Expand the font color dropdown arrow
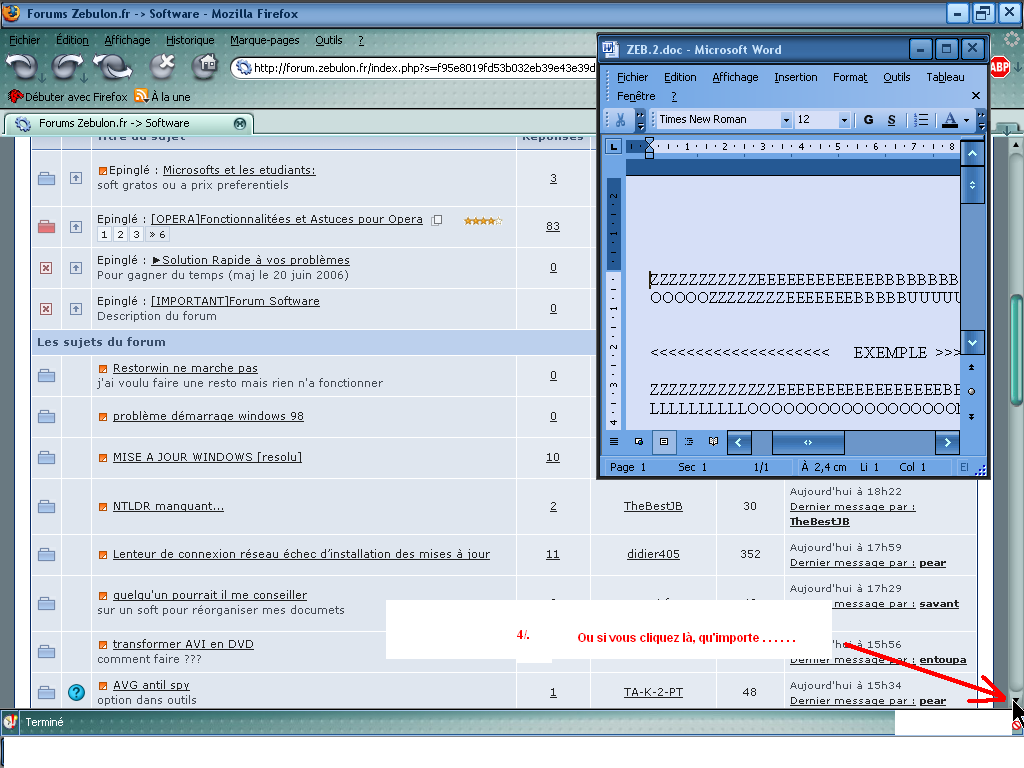This screenshot has width=1024, height=768. tap(966, 120)
